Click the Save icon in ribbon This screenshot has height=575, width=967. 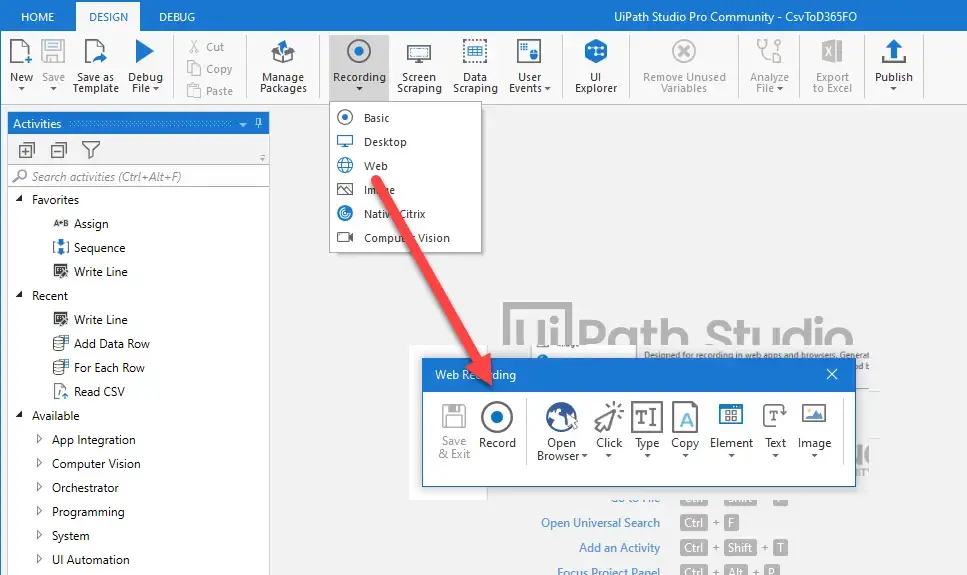(x=53, y=52)
